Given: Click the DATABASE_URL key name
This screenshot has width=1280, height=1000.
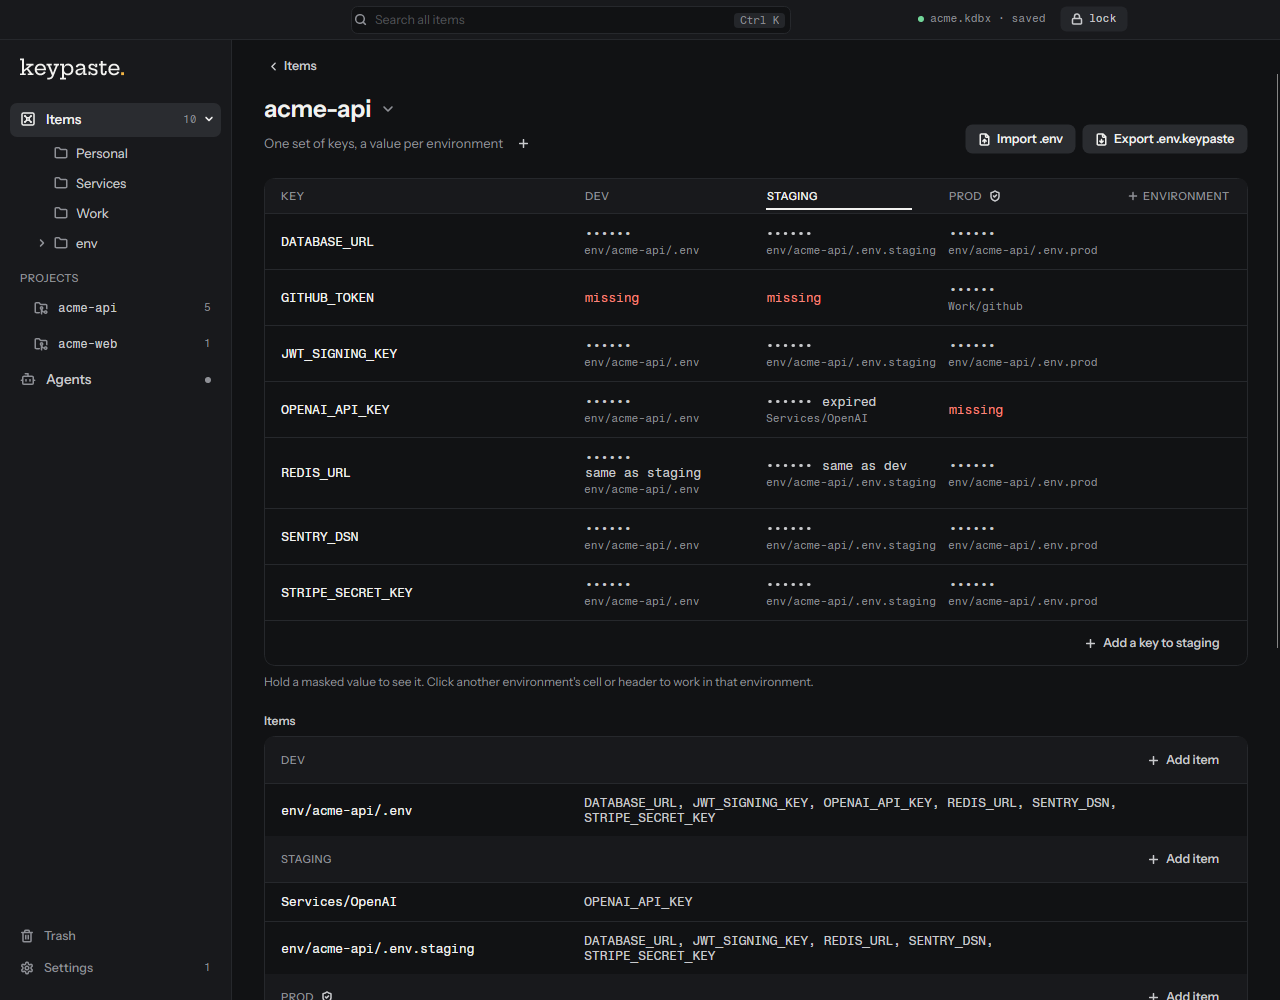Looking at the screenshot, I should pyautogui.click(x=327, y=242).
